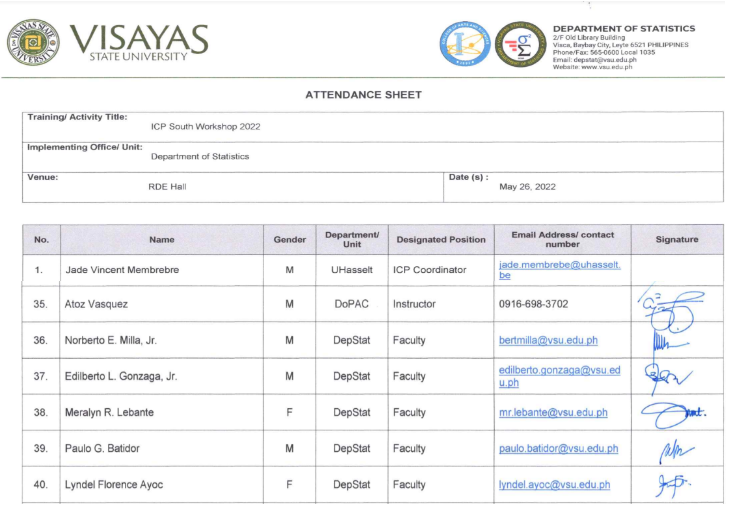Open the lyndel.ayoc@vsu.edu.ph email link

(554, 485)
